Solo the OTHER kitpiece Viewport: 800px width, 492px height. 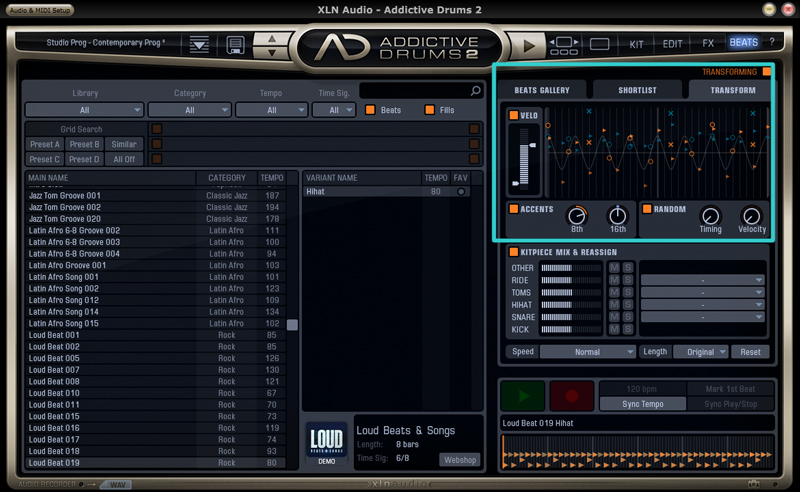click(x=628, y=268)
